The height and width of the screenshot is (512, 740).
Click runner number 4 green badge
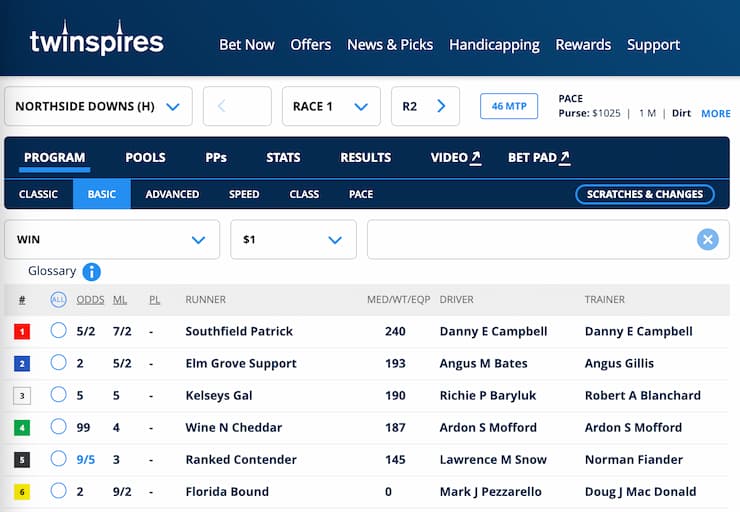tap(22, 428)
